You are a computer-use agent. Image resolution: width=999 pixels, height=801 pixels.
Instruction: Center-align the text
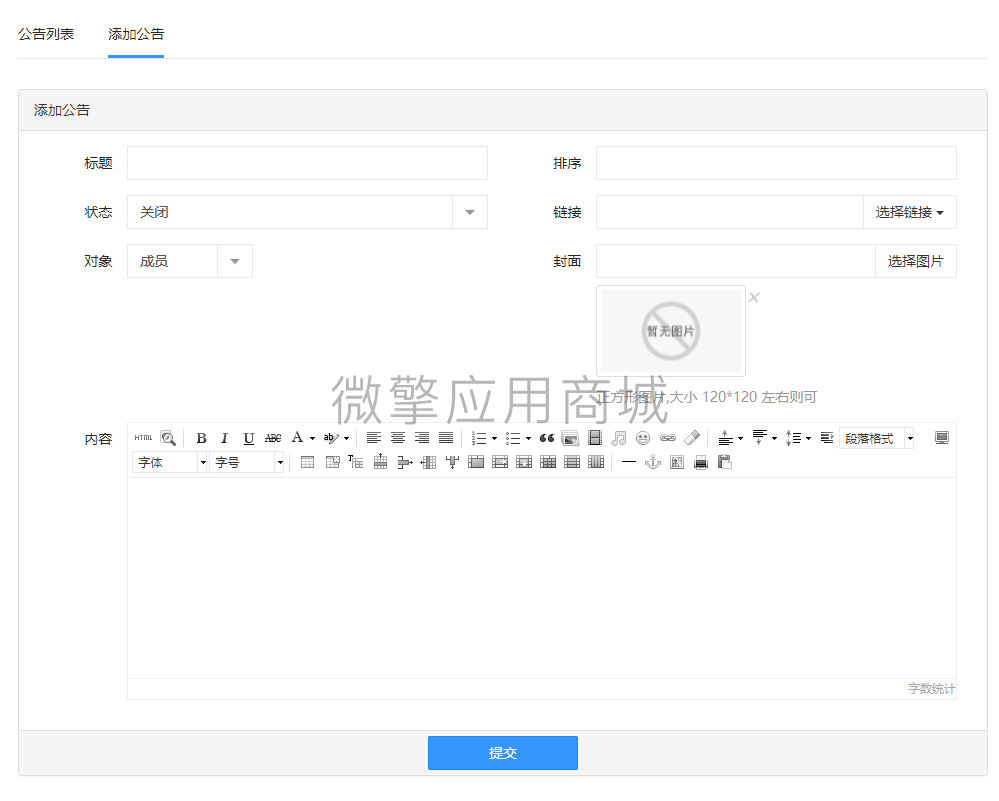[398, 438]
